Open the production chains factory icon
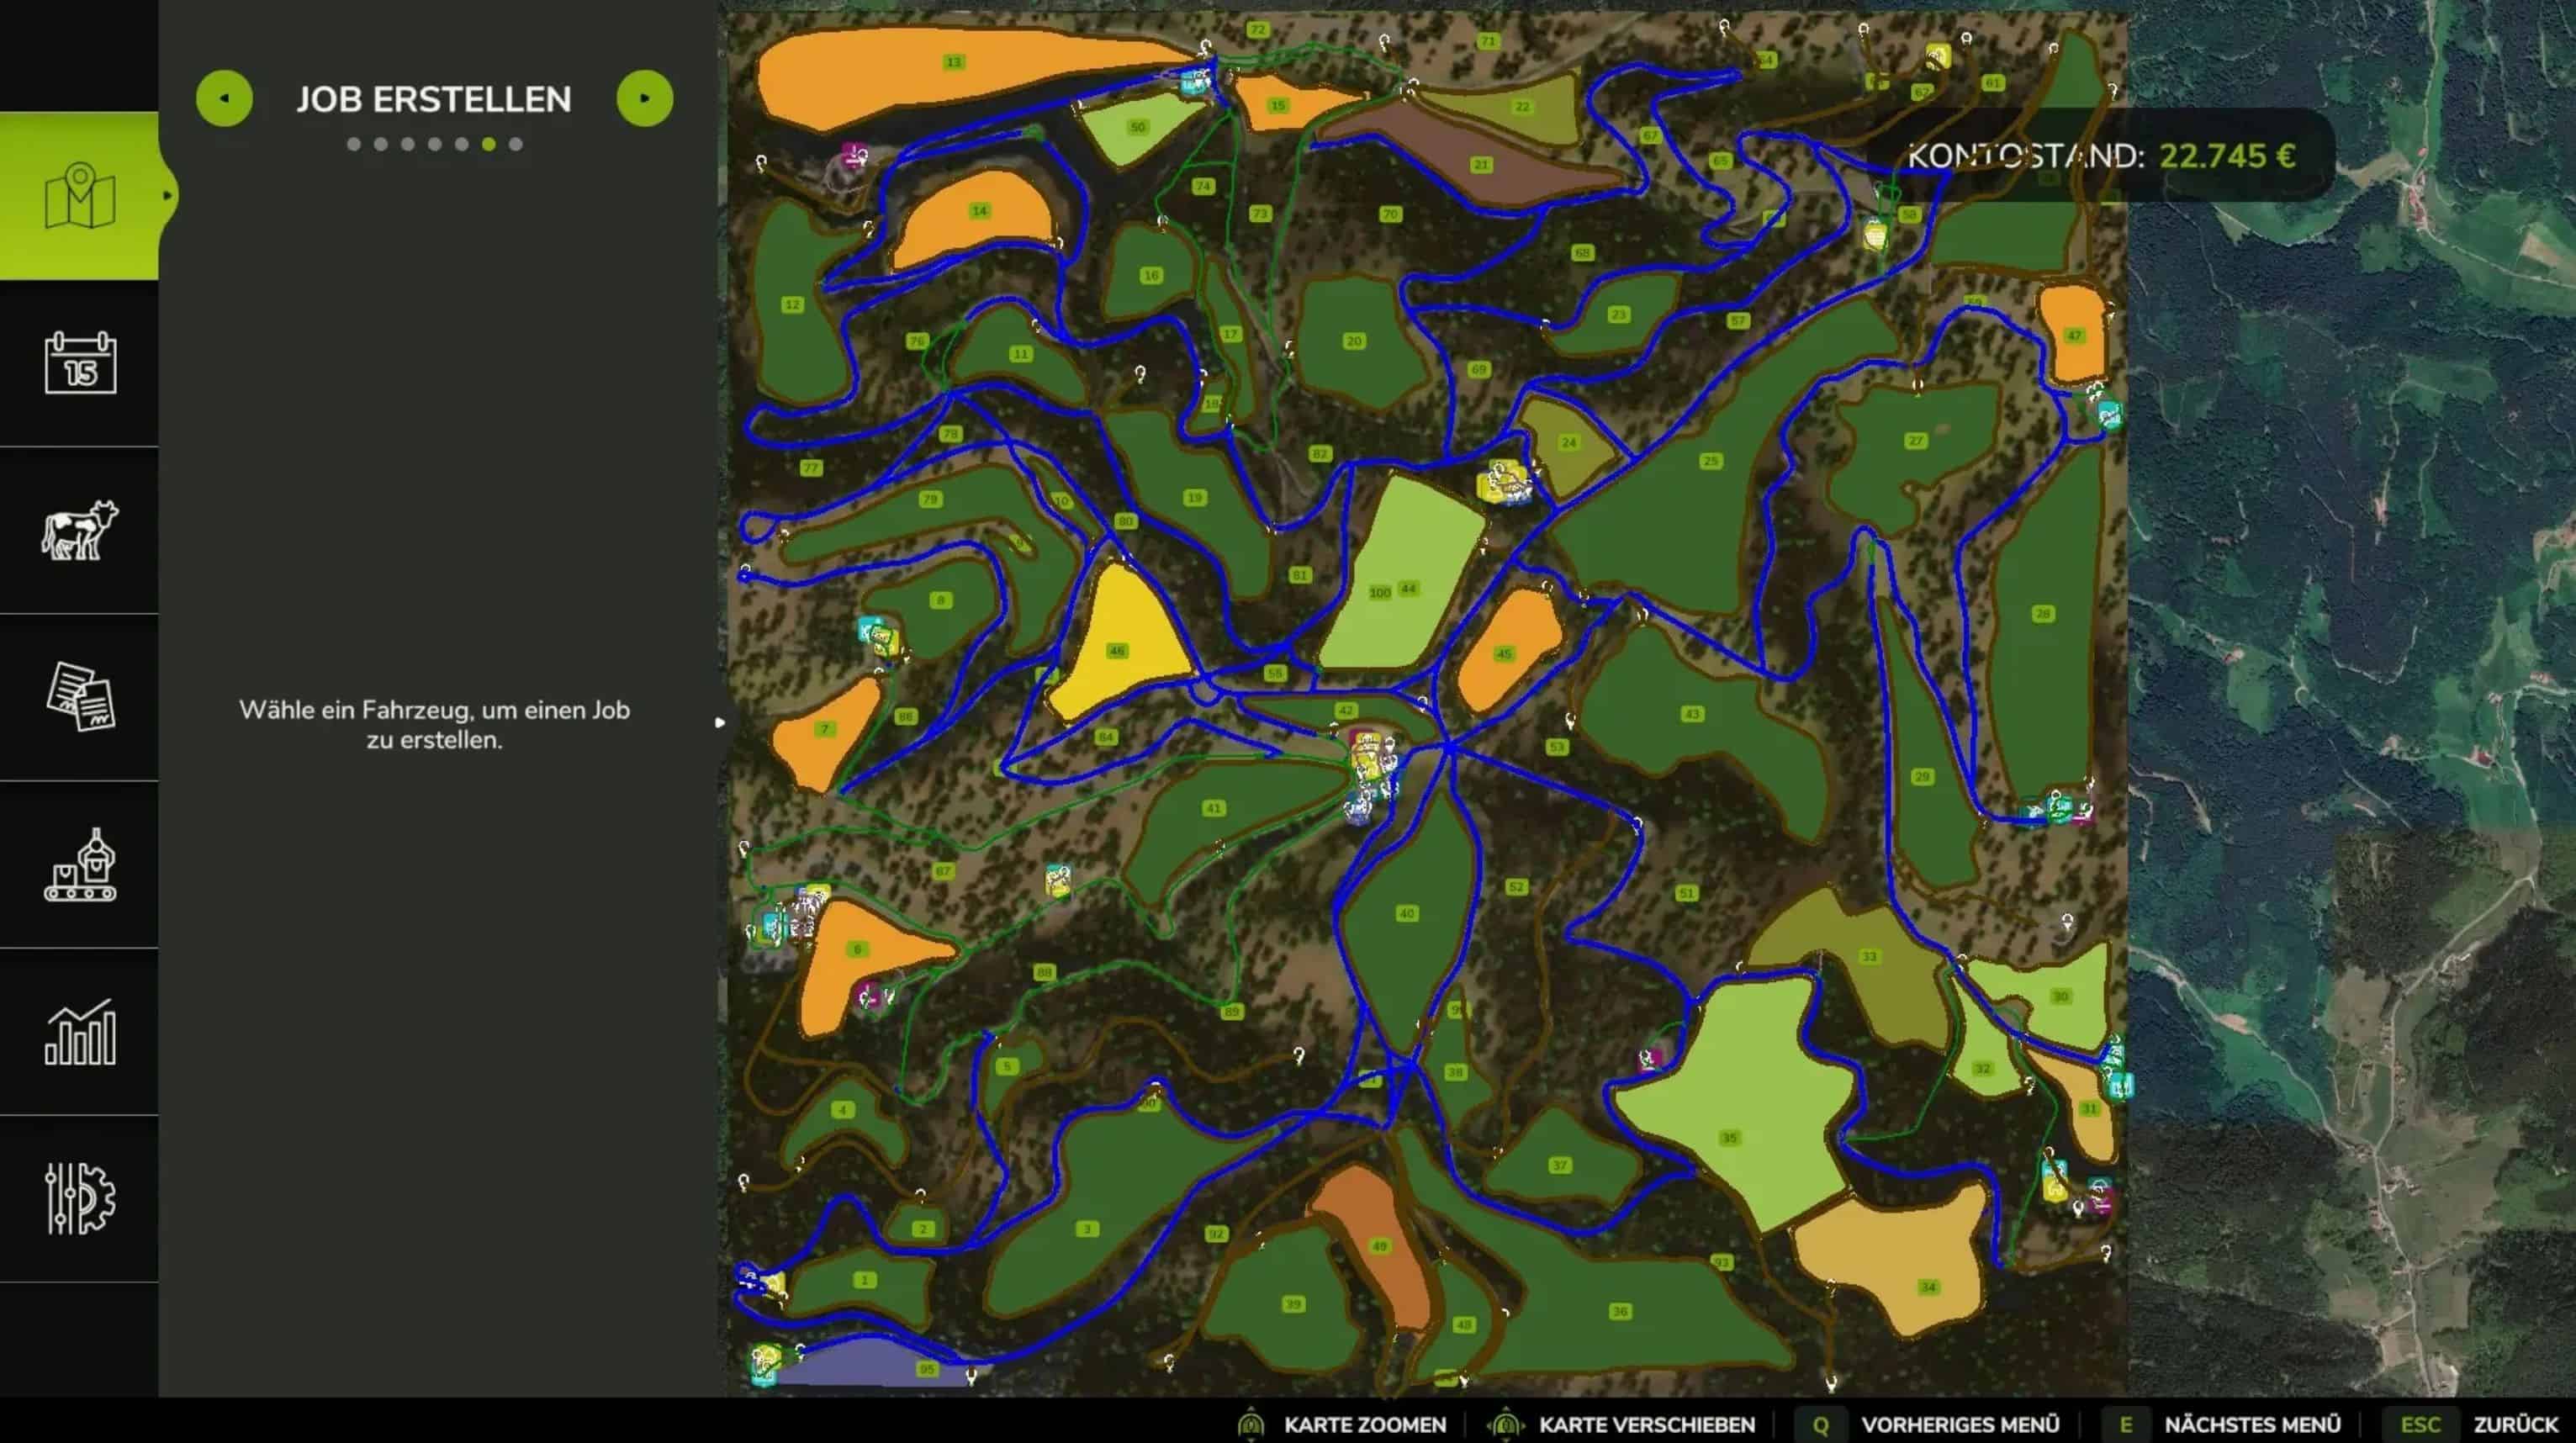The width and height of the screenshot is (2576, 1443). click(x=79, y=864)
